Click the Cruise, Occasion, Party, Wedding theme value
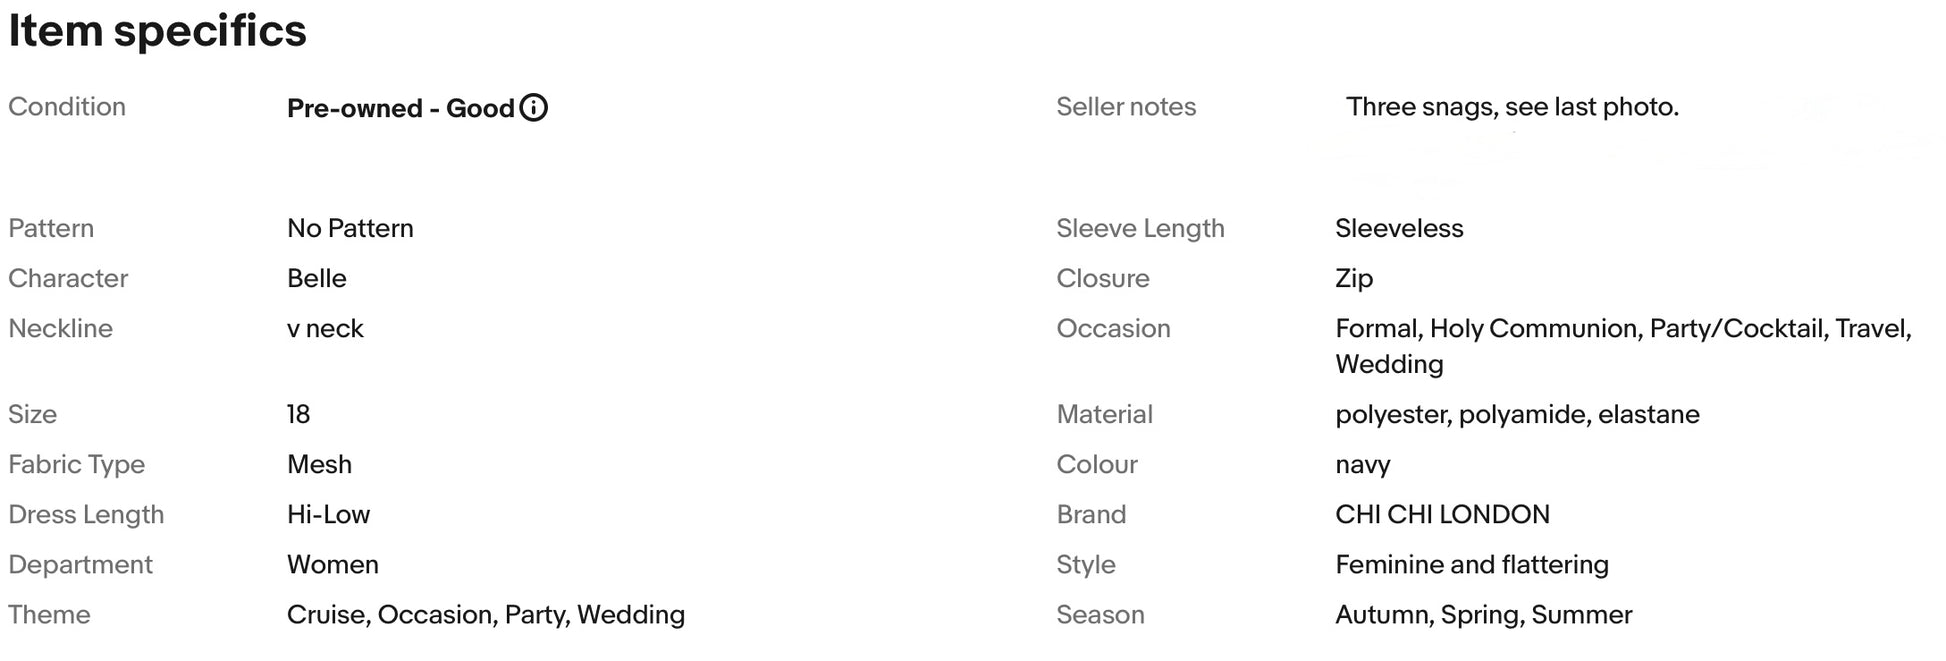The height and width of the screenshot is (661, 1946). pyautogui.click(x=486, y=614)
